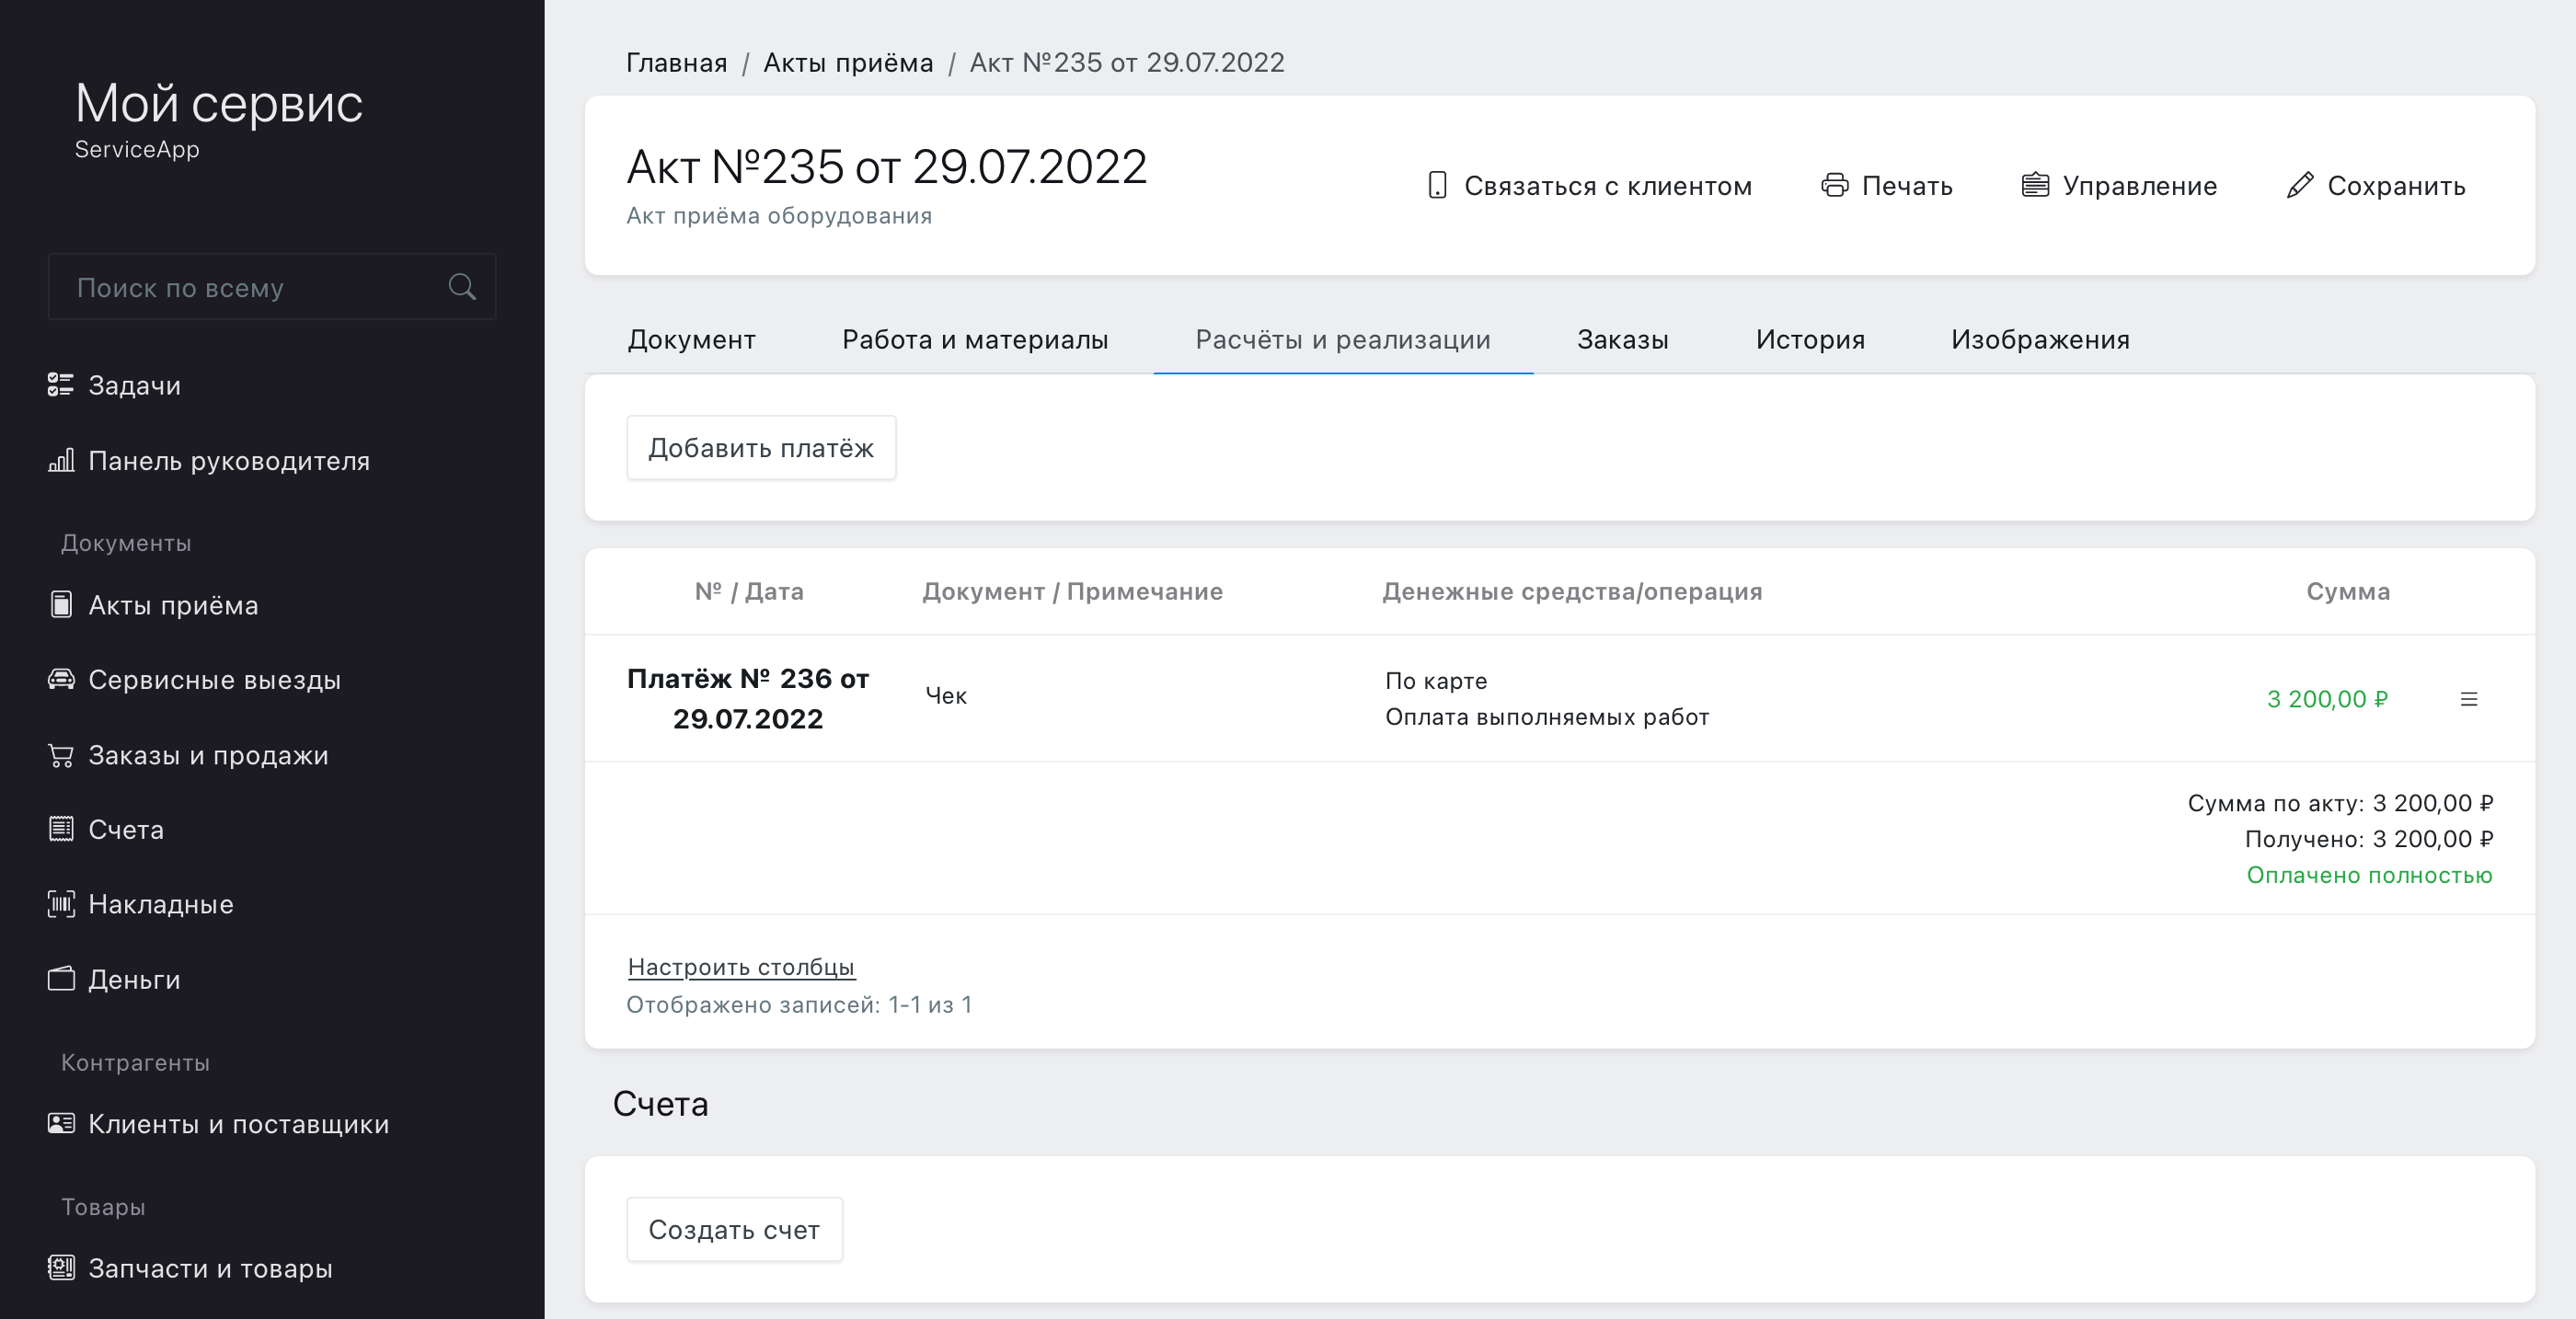Screen dimensions: 2576x1319
Task: Click the Сервисные выезды car icon
Action: point(61,680)
